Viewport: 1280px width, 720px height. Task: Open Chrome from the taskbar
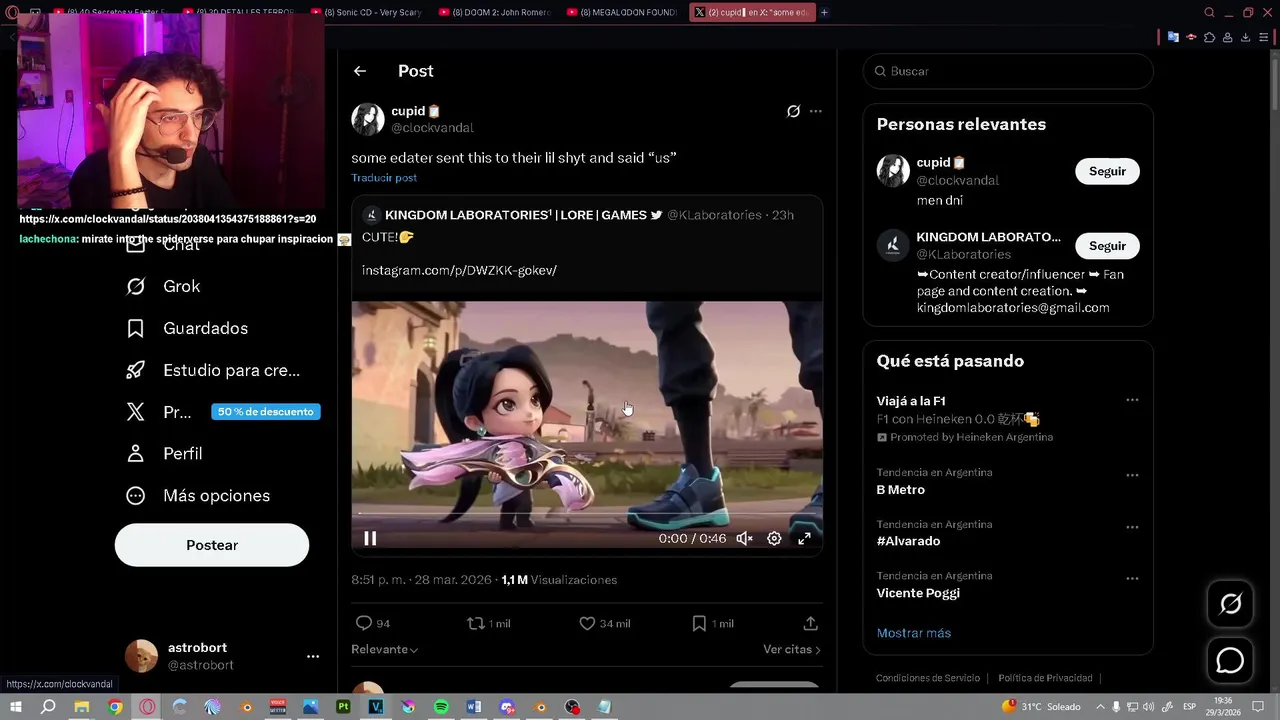click(115, 707)
